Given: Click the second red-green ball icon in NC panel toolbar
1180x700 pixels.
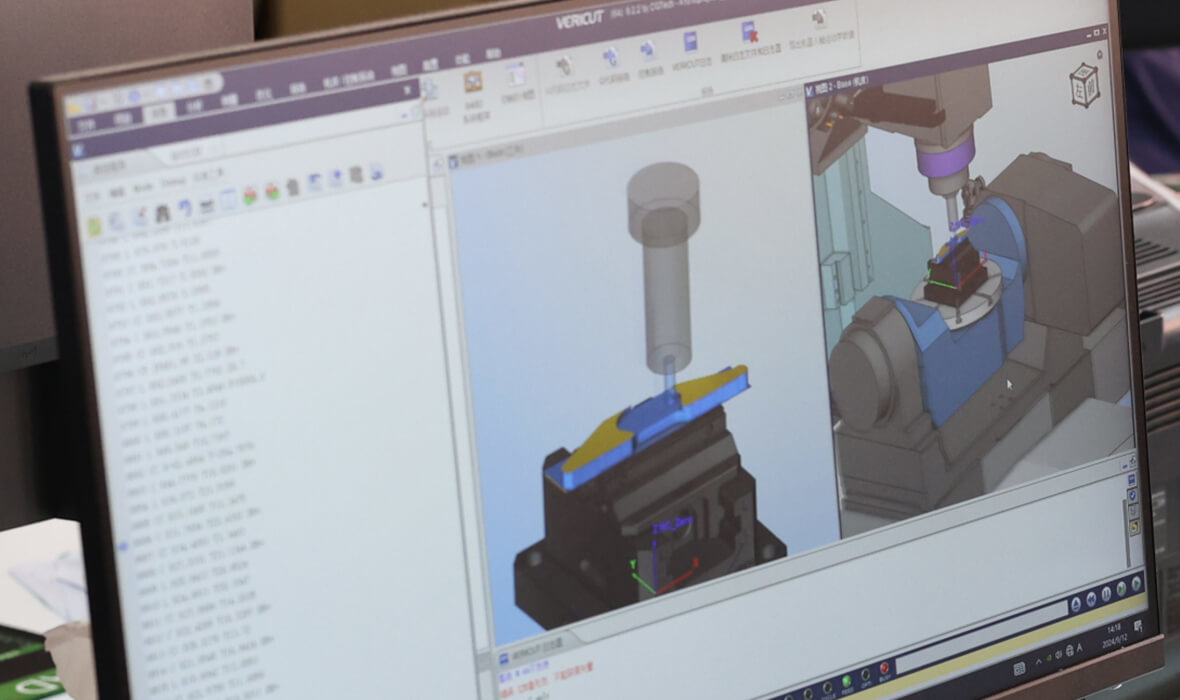Looking at the screenshot, I should [x=272, y=191].
